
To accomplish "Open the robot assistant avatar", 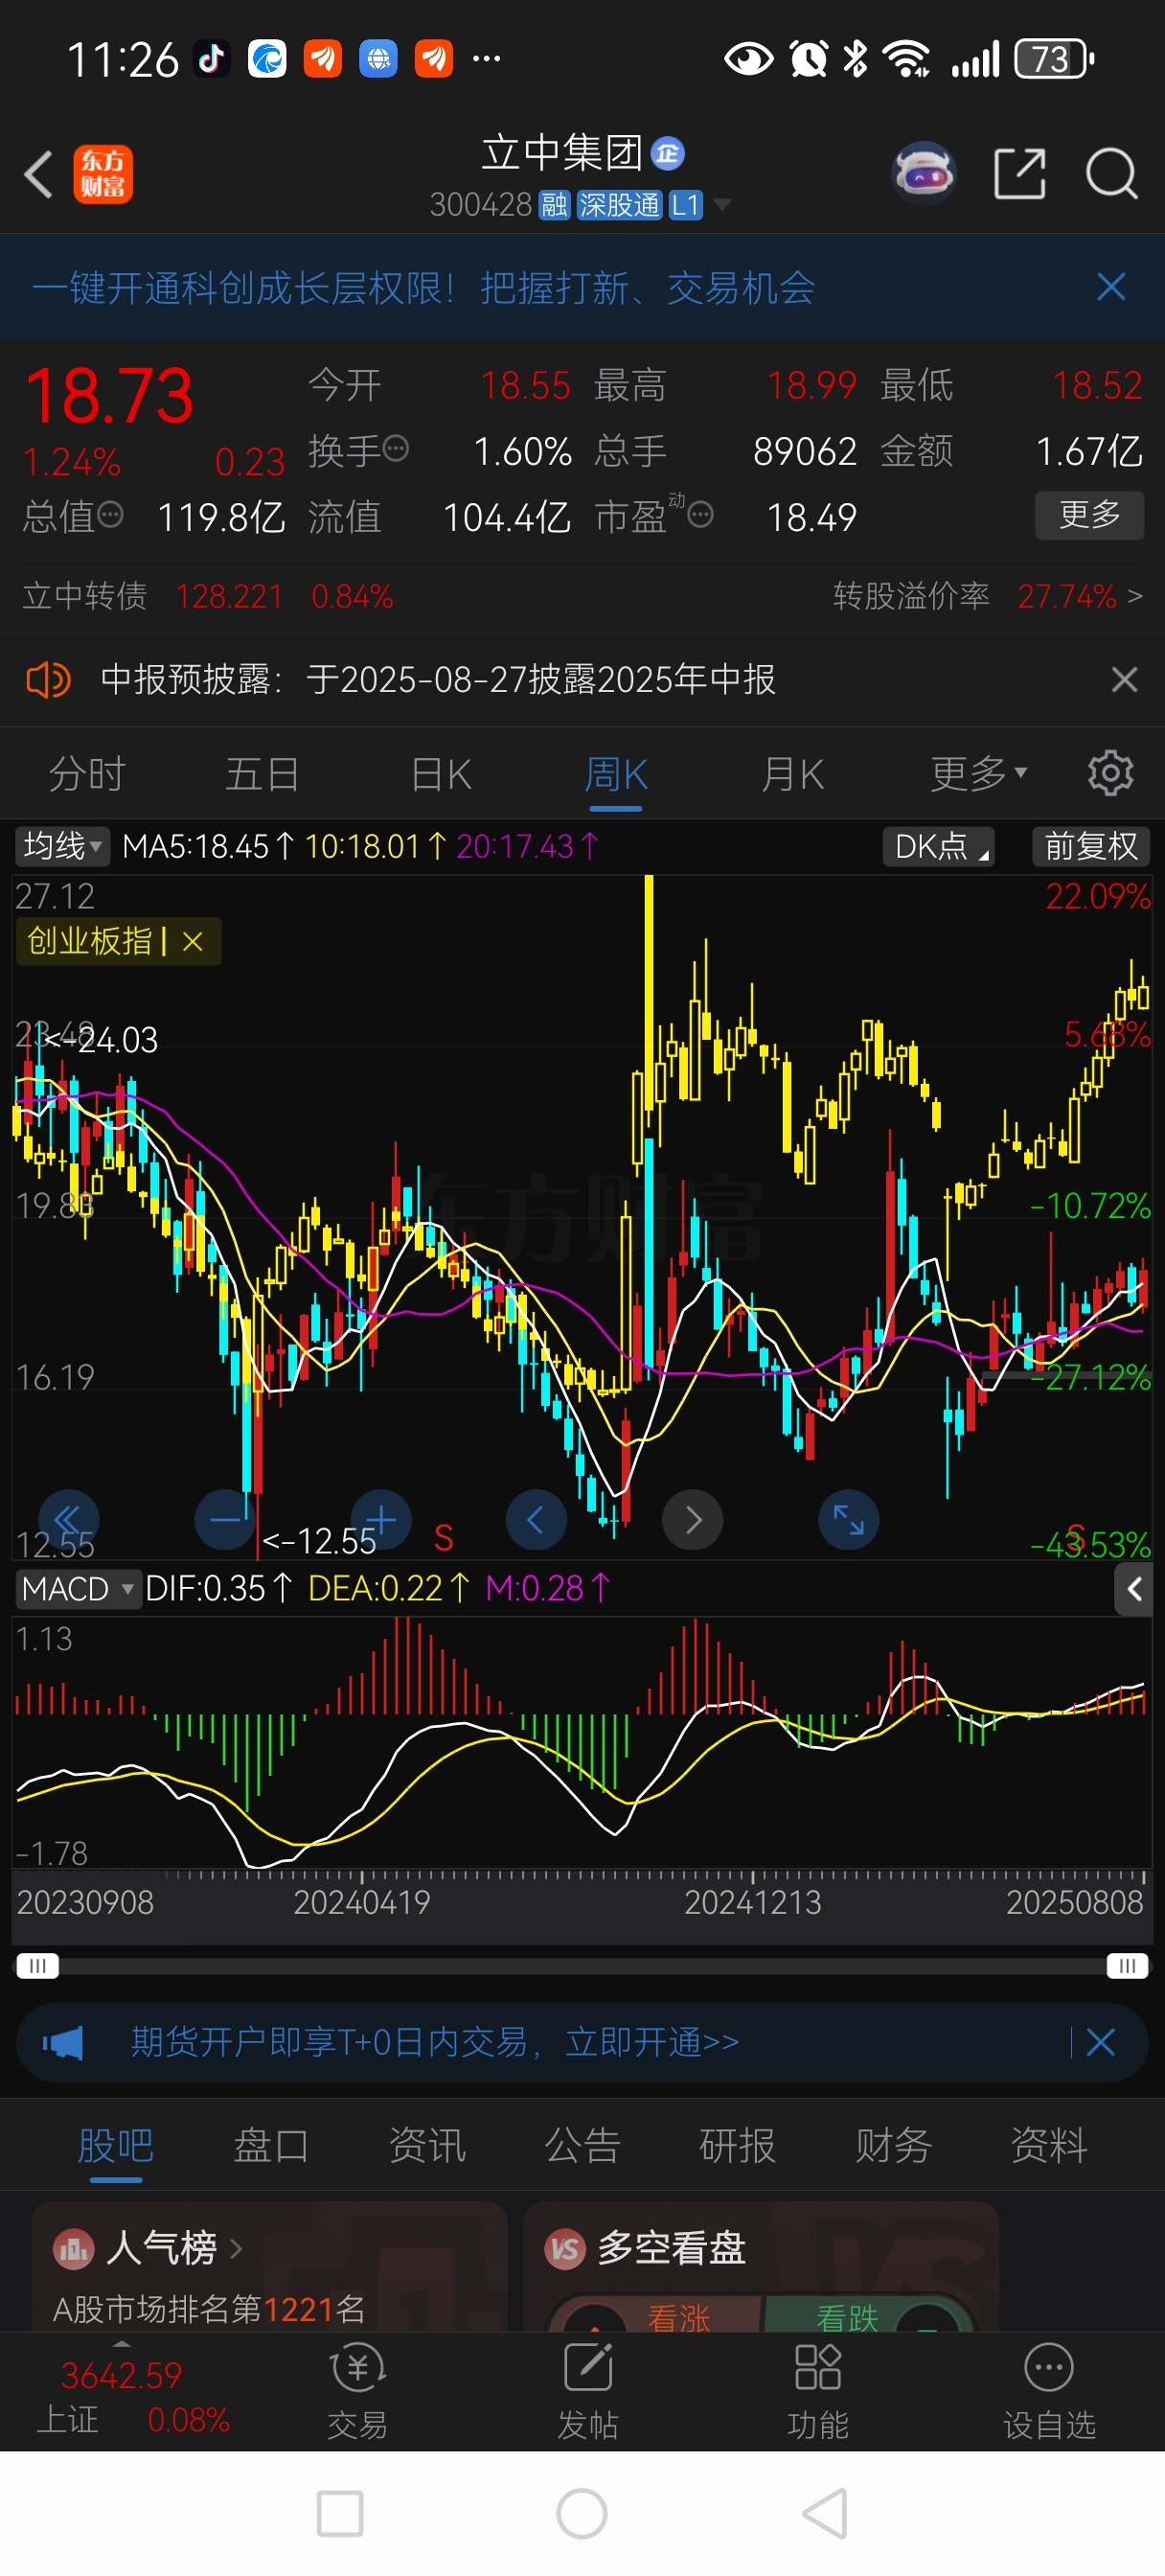I will [x=924, y=174].
